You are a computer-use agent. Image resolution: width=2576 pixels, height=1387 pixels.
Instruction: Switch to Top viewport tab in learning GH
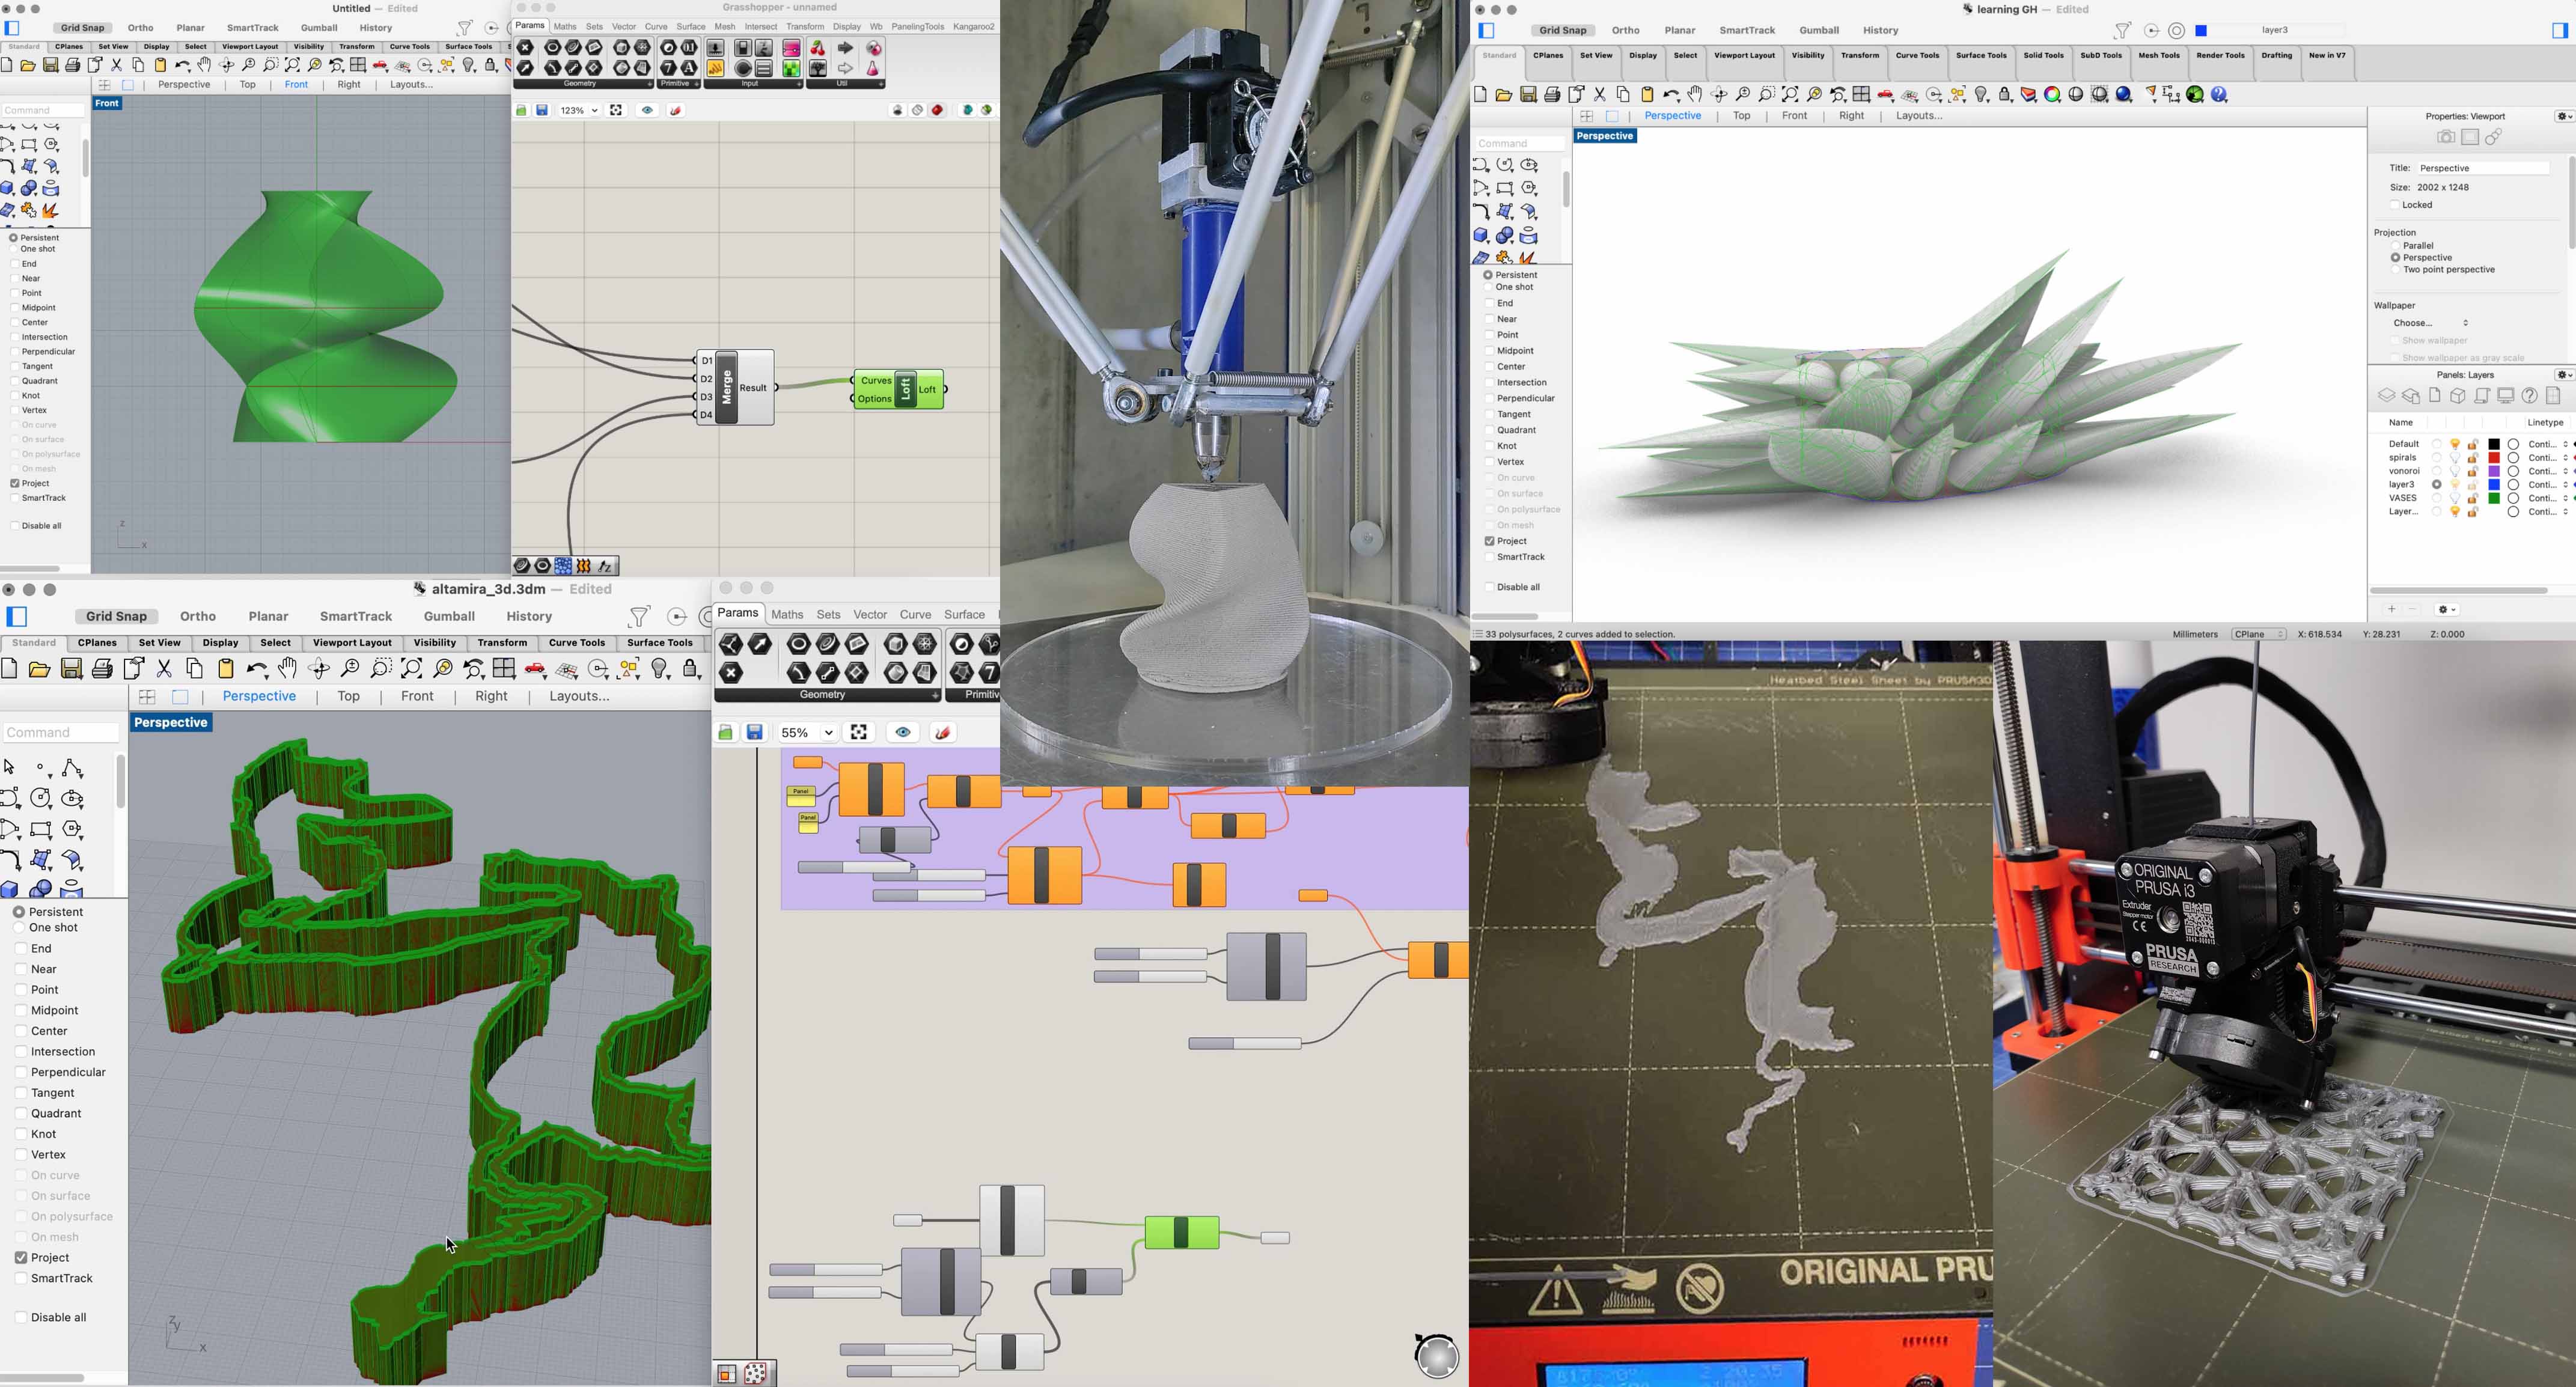[1741, 117]
